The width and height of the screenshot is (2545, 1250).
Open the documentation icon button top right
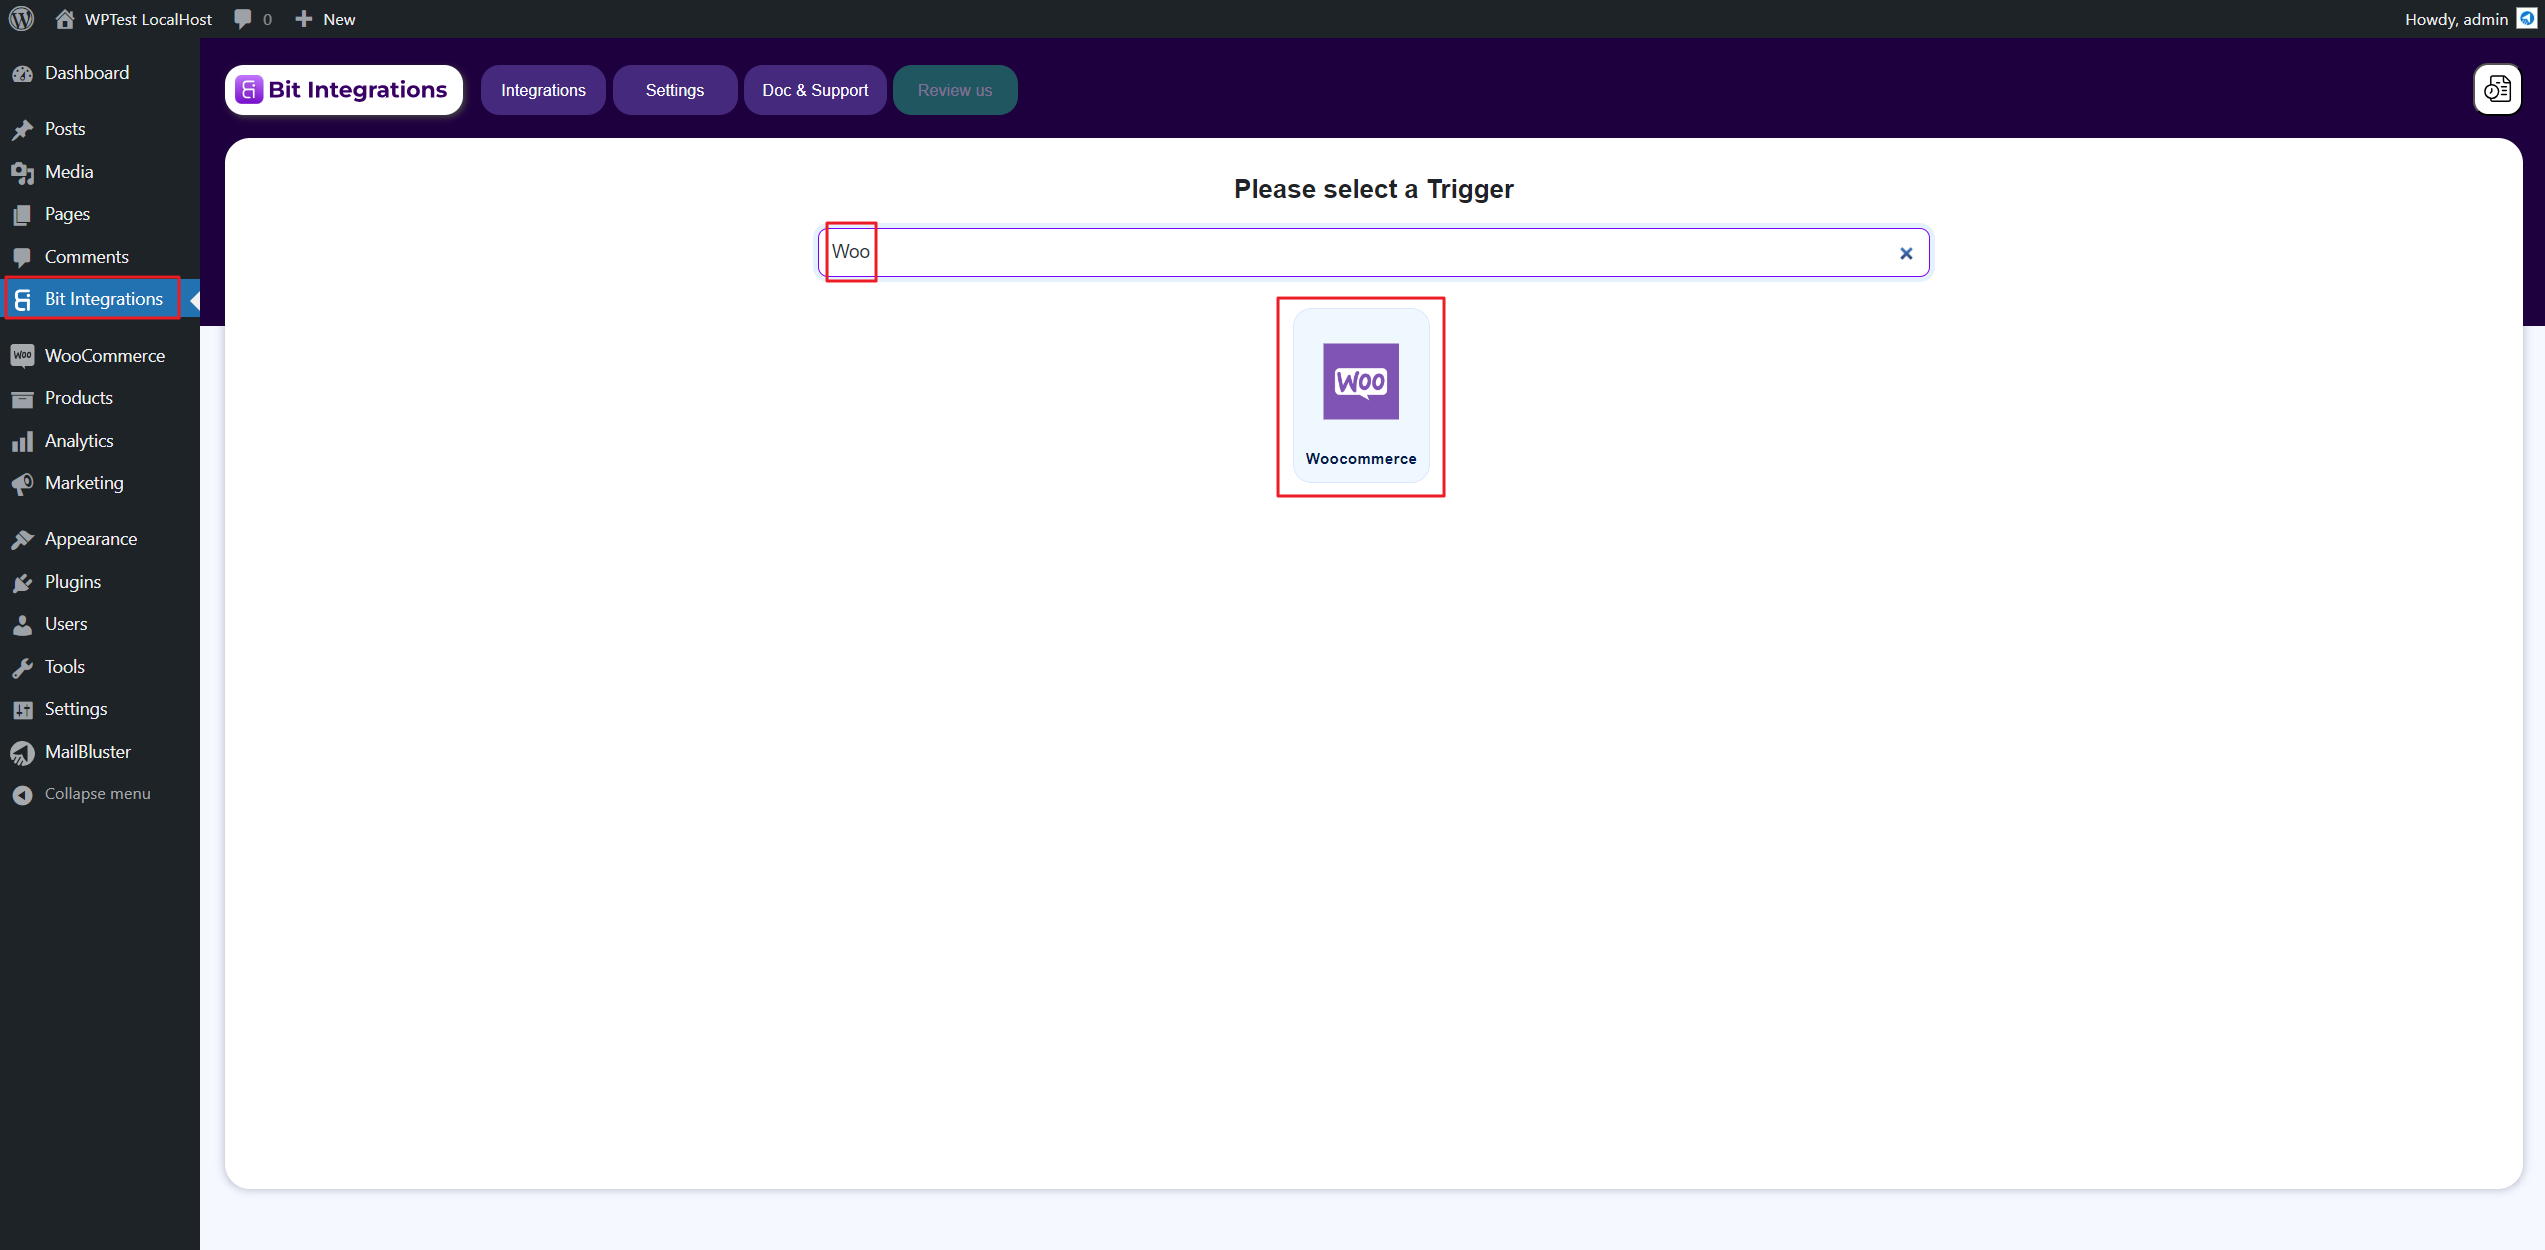coord(2497,90)
